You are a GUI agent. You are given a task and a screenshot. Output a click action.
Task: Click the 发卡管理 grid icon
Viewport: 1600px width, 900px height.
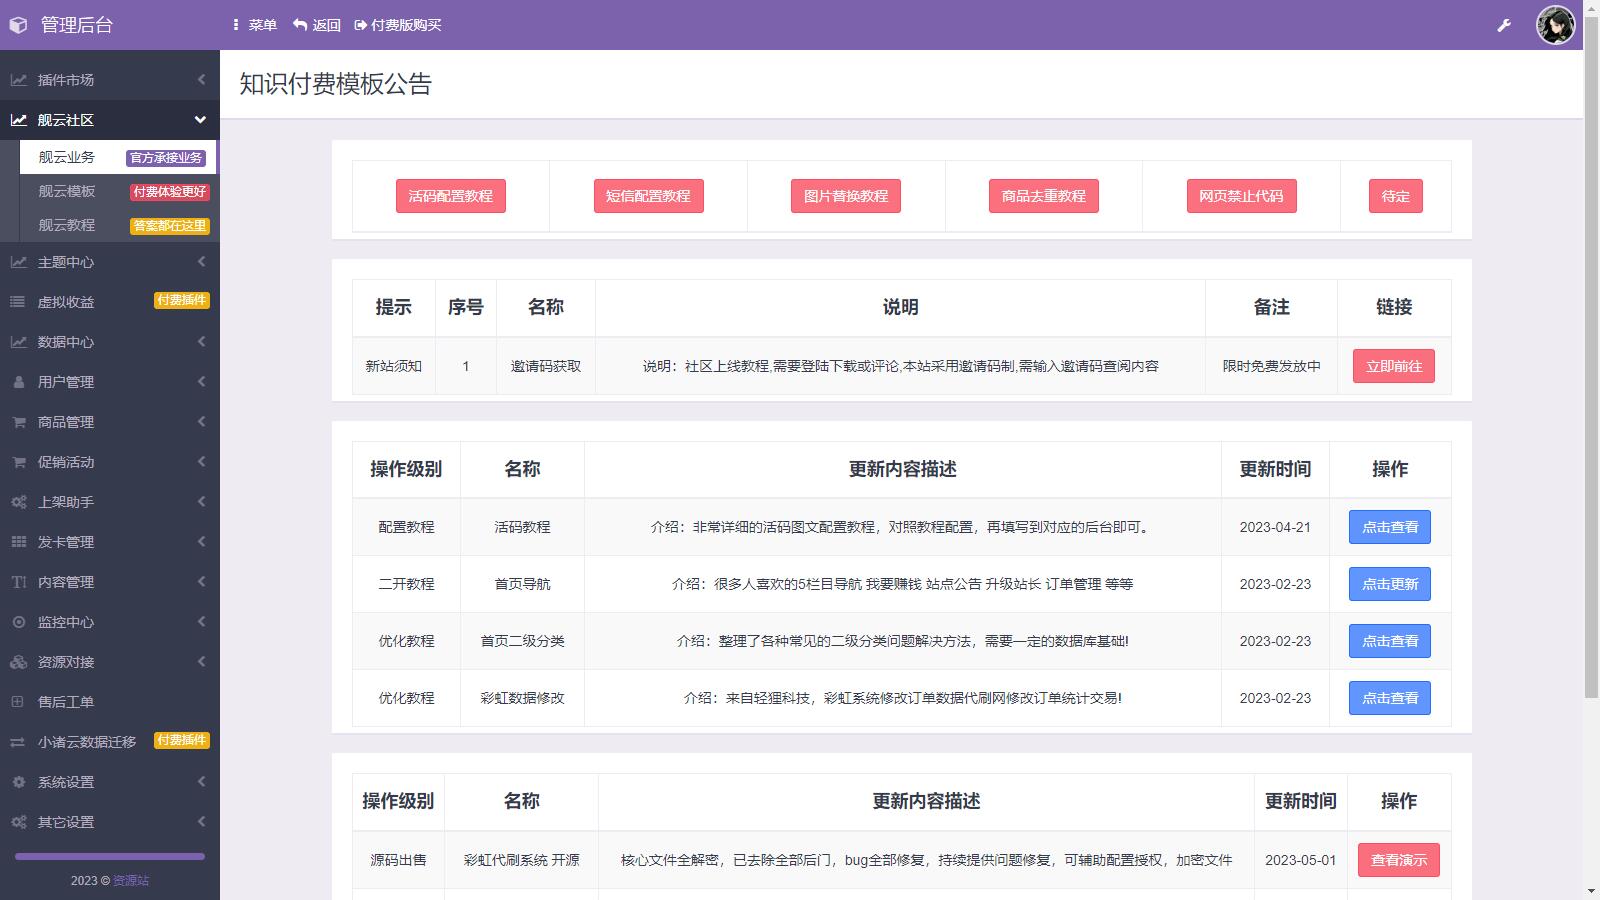[x=18, y=542]
